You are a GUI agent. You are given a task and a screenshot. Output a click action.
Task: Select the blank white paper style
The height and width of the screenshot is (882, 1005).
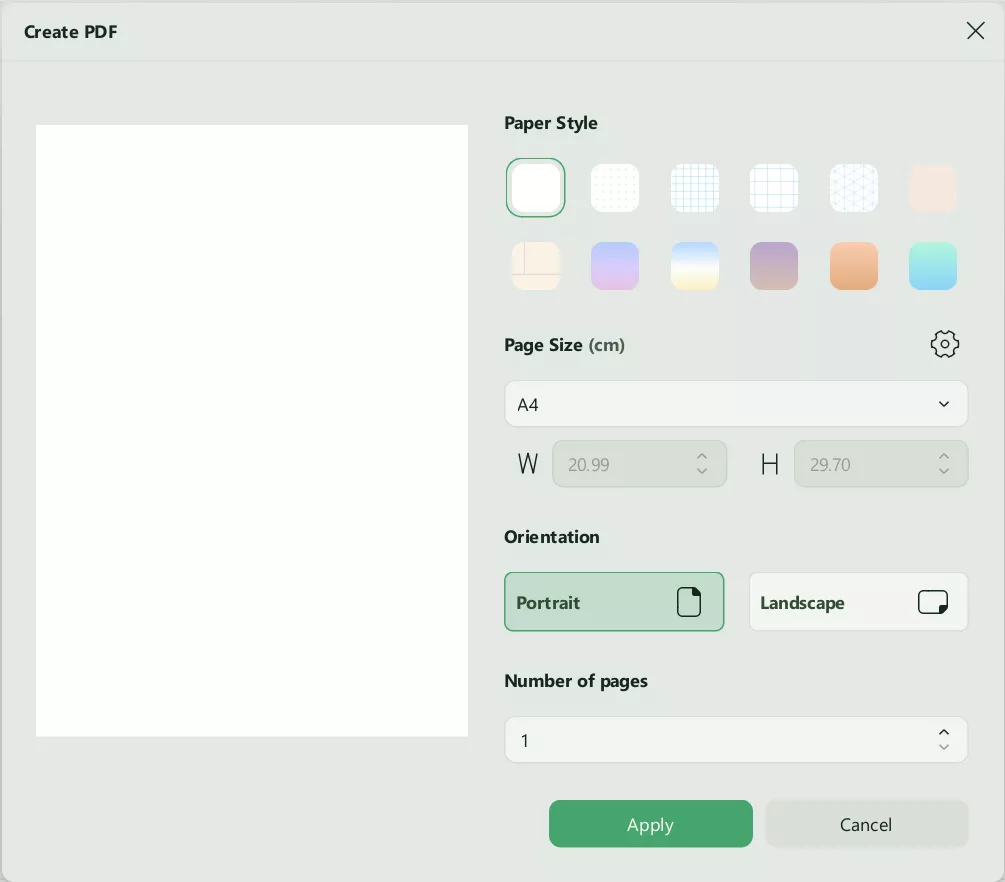[536, 188]
